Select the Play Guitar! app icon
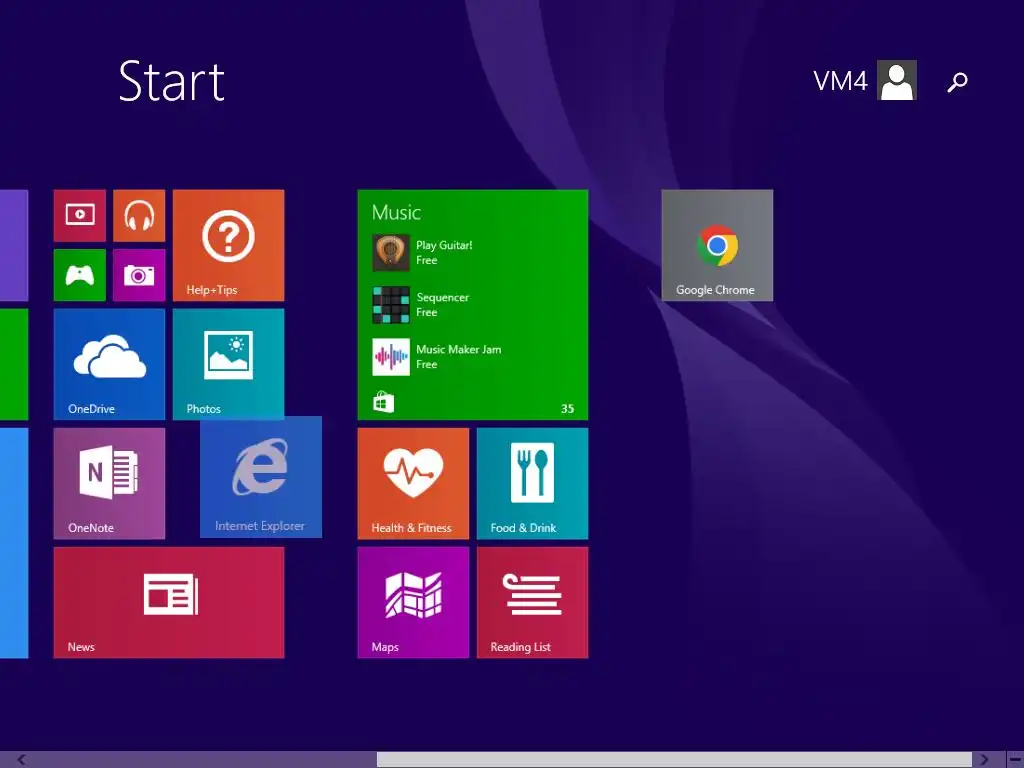1024x768 pixels. click(391, 253)
